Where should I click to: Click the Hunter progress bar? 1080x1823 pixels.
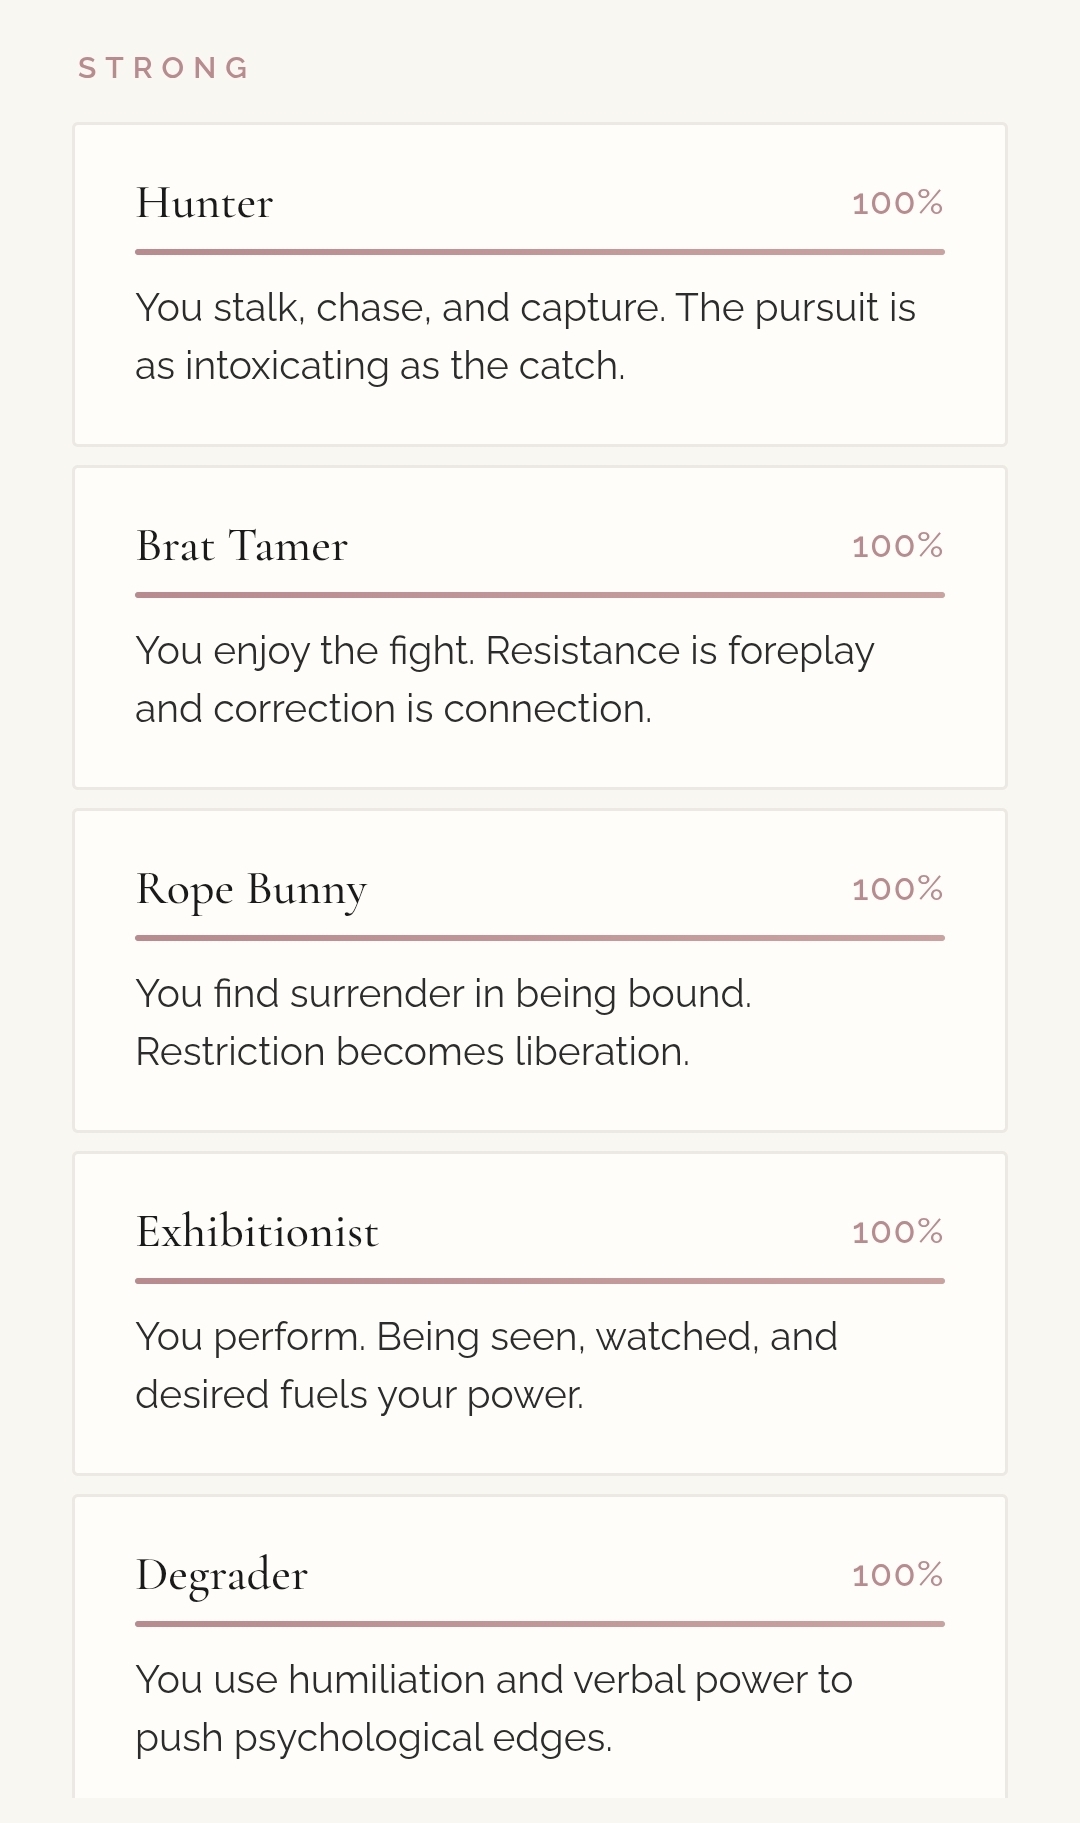[x=540, y=252]
